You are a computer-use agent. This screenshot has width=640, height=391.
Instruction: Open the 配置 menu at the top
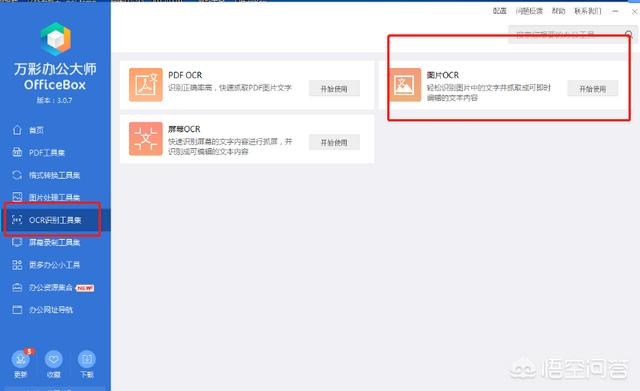[500, 11]
